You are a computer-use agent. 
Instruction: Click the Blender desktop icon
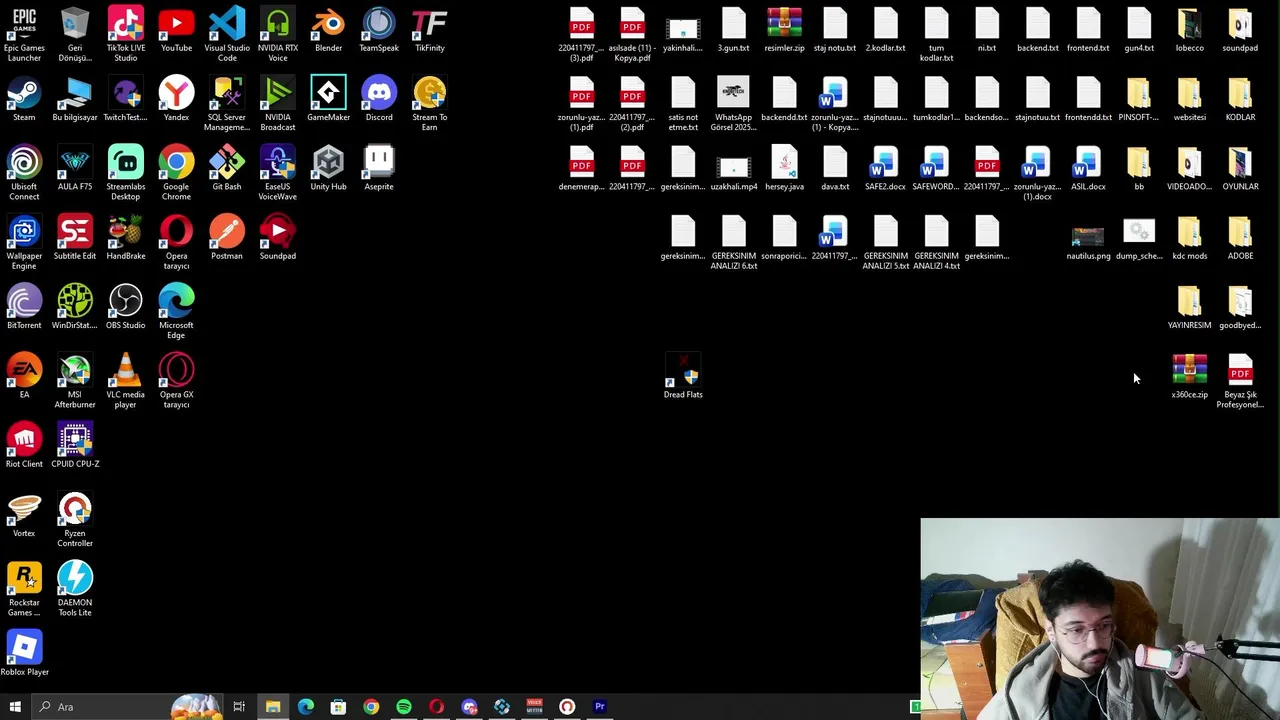coord(328,29)
